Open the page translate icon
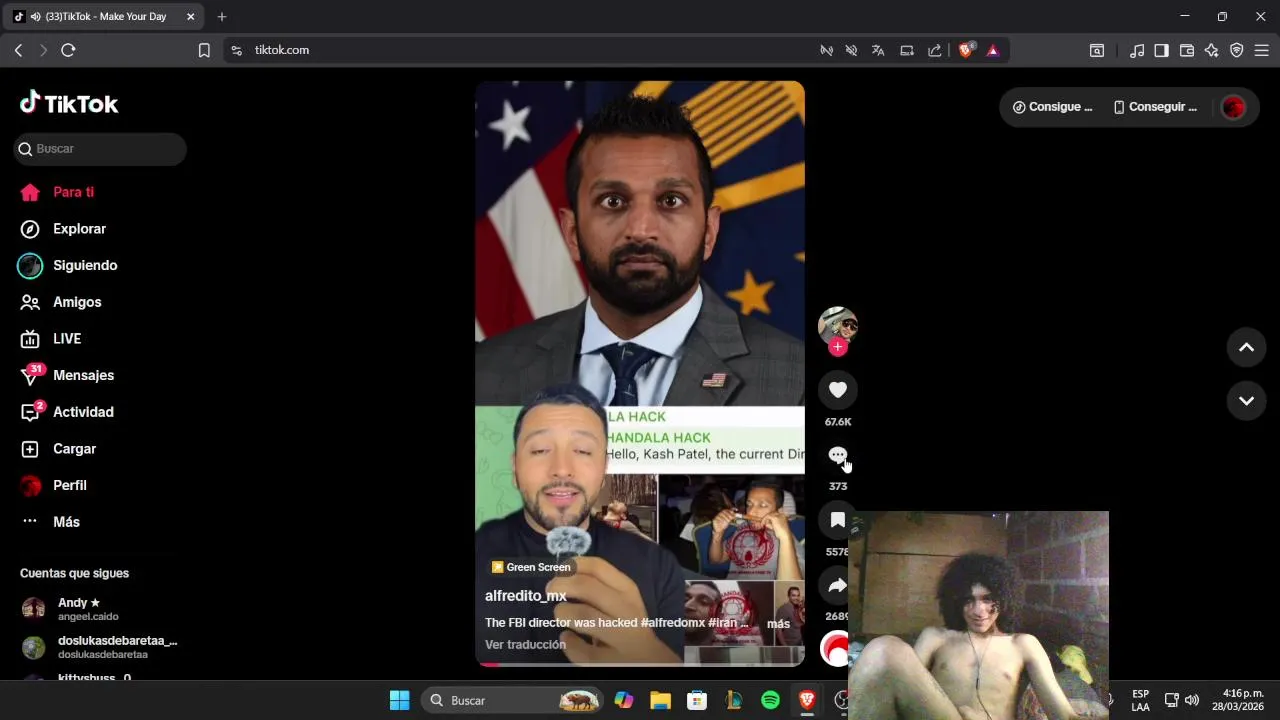 click(878, 50)
